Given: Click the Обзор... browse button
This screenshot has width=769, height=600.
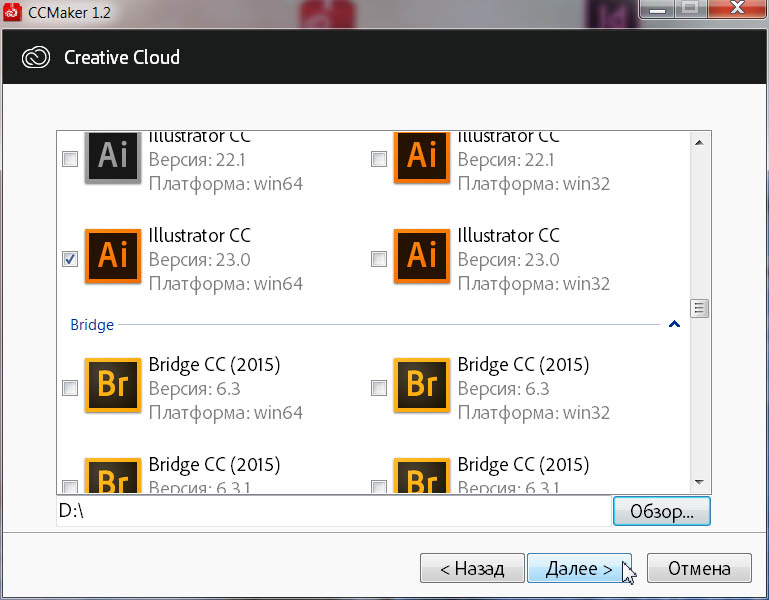Looking at the screenshot, I should tap(661, 511).
